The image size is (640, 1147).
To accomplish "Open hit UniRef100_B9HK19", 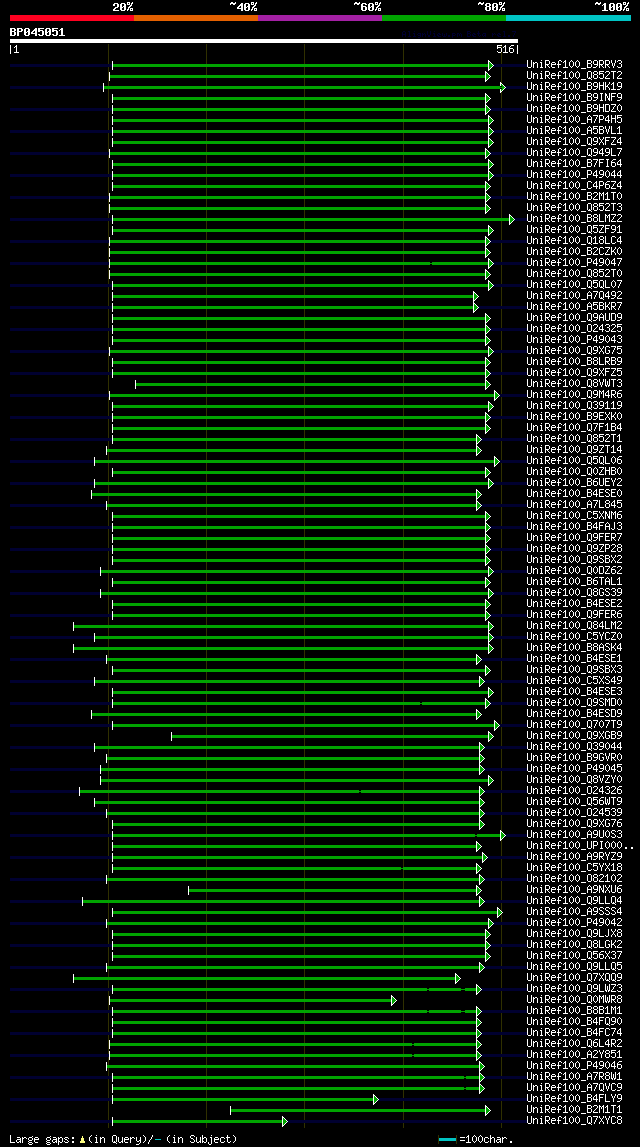I will 574,86.
